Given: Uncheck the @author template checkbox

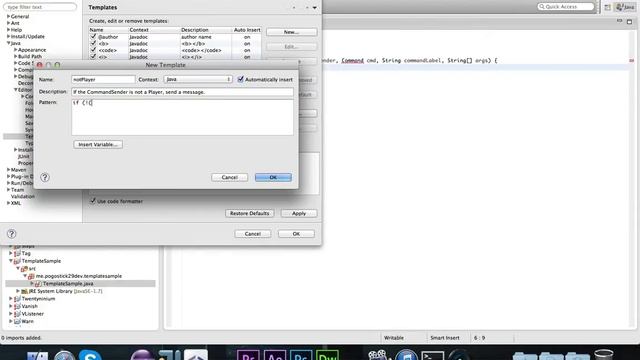Looking at the screenshot, I should 93,37.
